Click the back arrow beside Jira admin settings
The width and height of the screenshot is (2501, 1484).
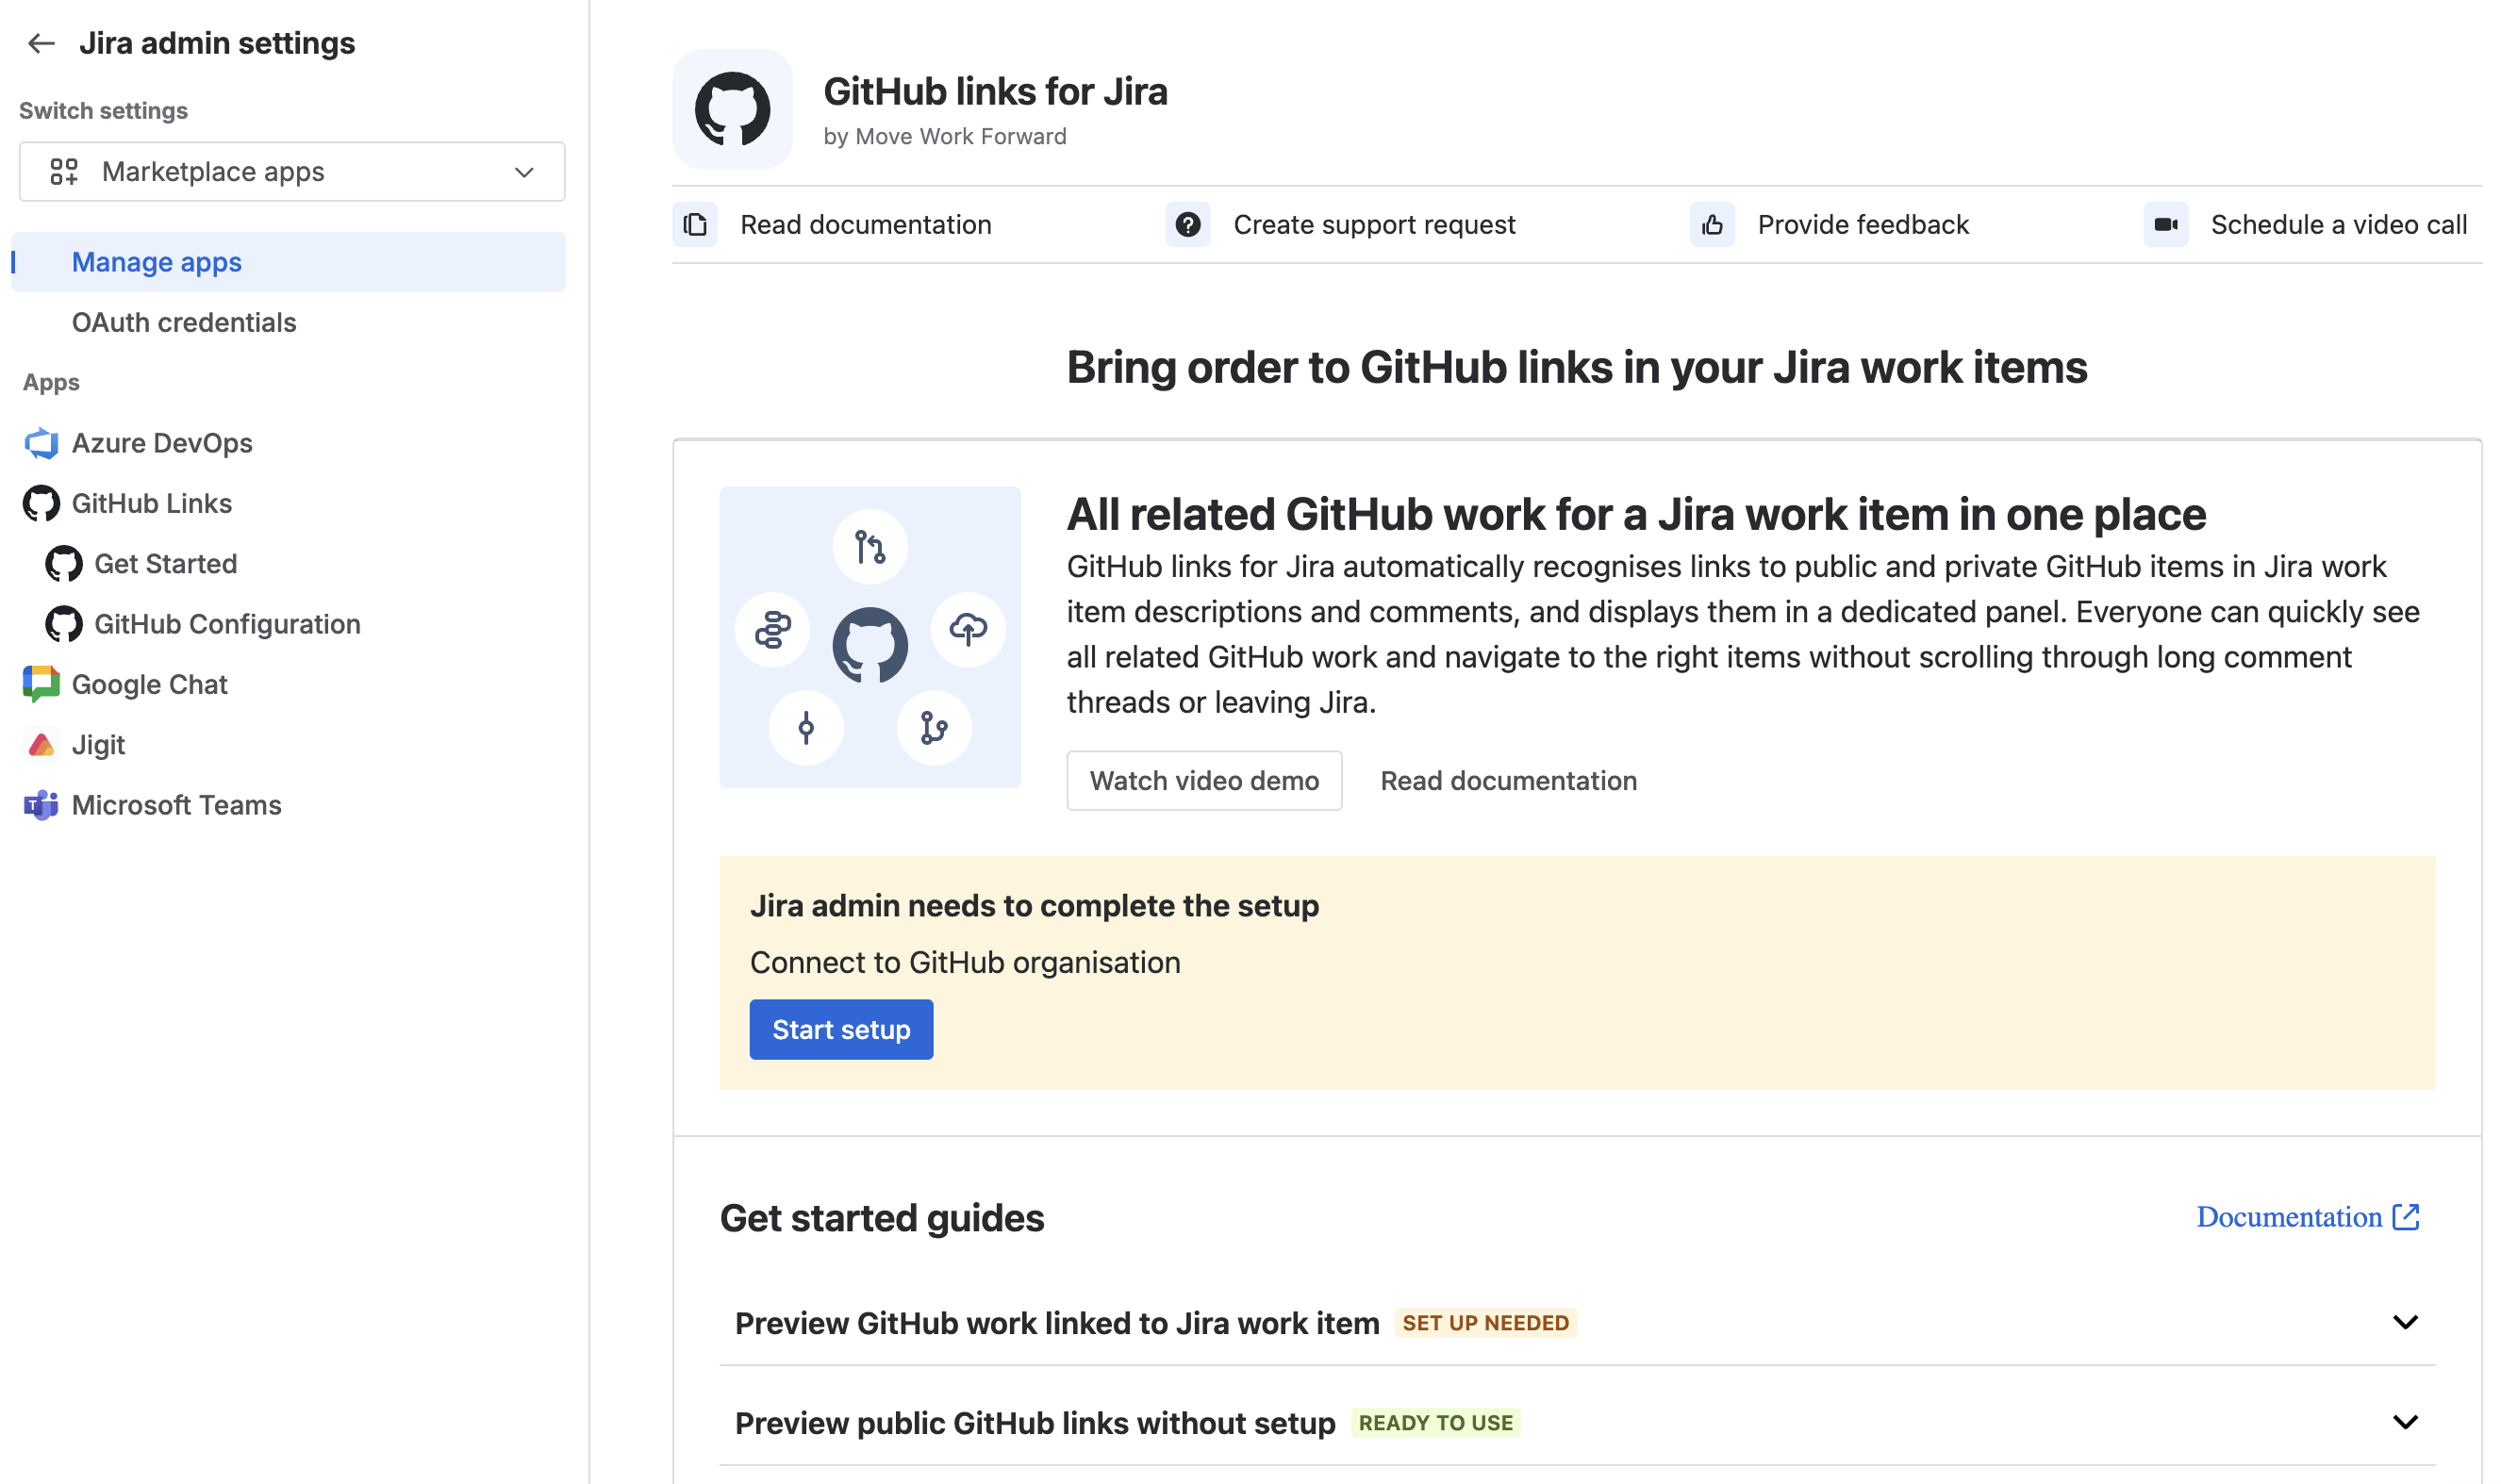41,43
